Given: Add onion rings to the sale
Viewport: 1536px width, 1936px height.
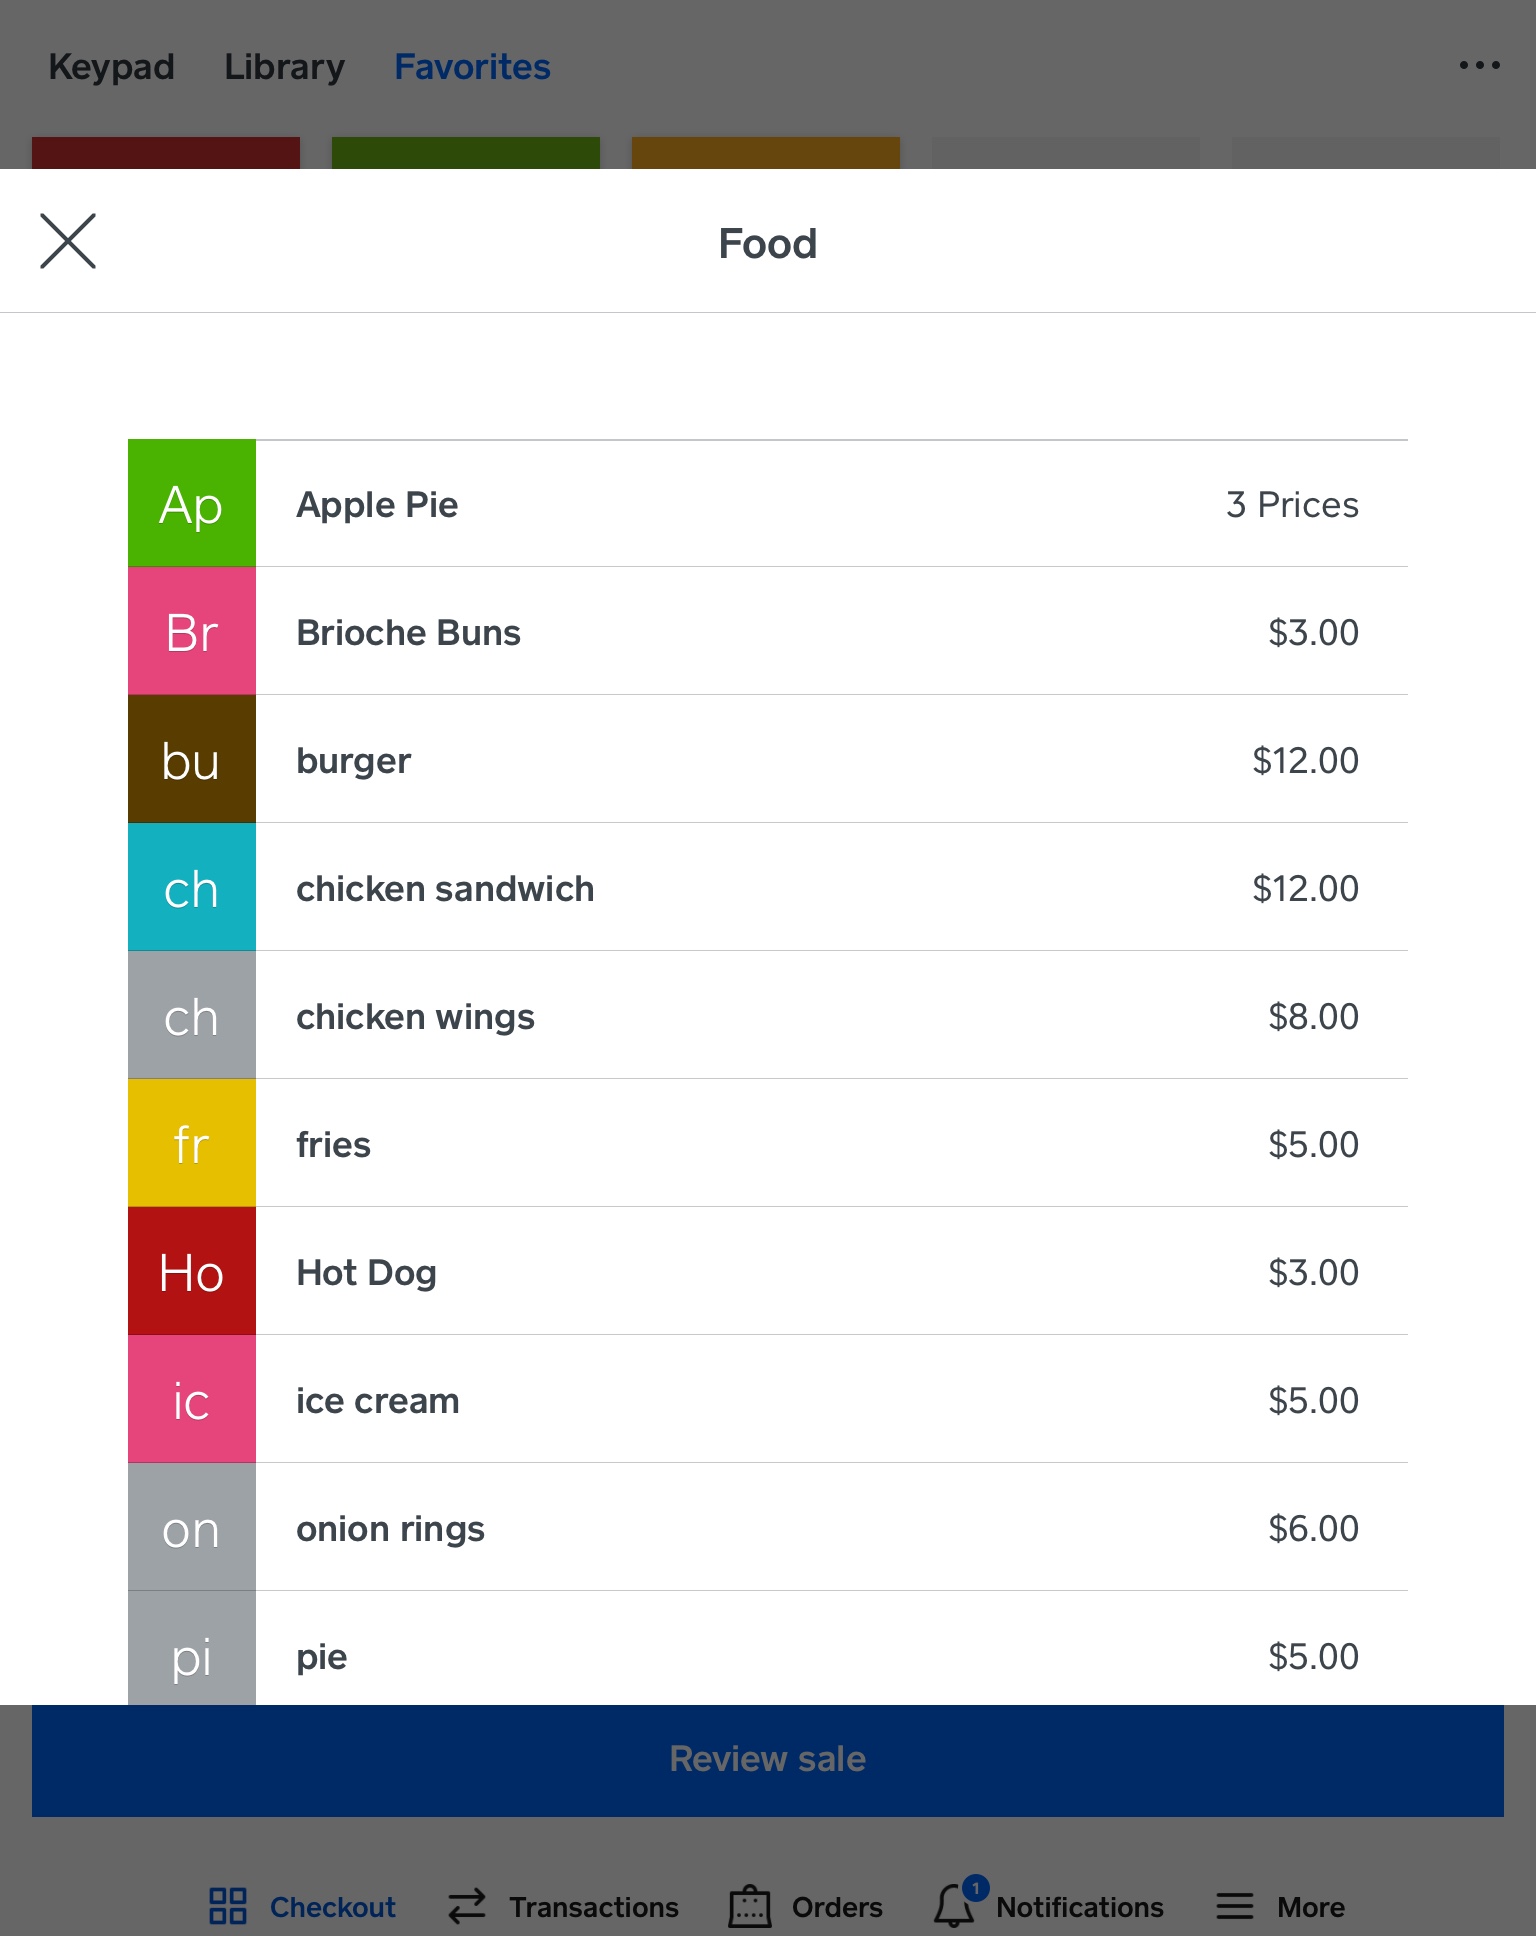Looking at the screenshot, I should 390,1529.
